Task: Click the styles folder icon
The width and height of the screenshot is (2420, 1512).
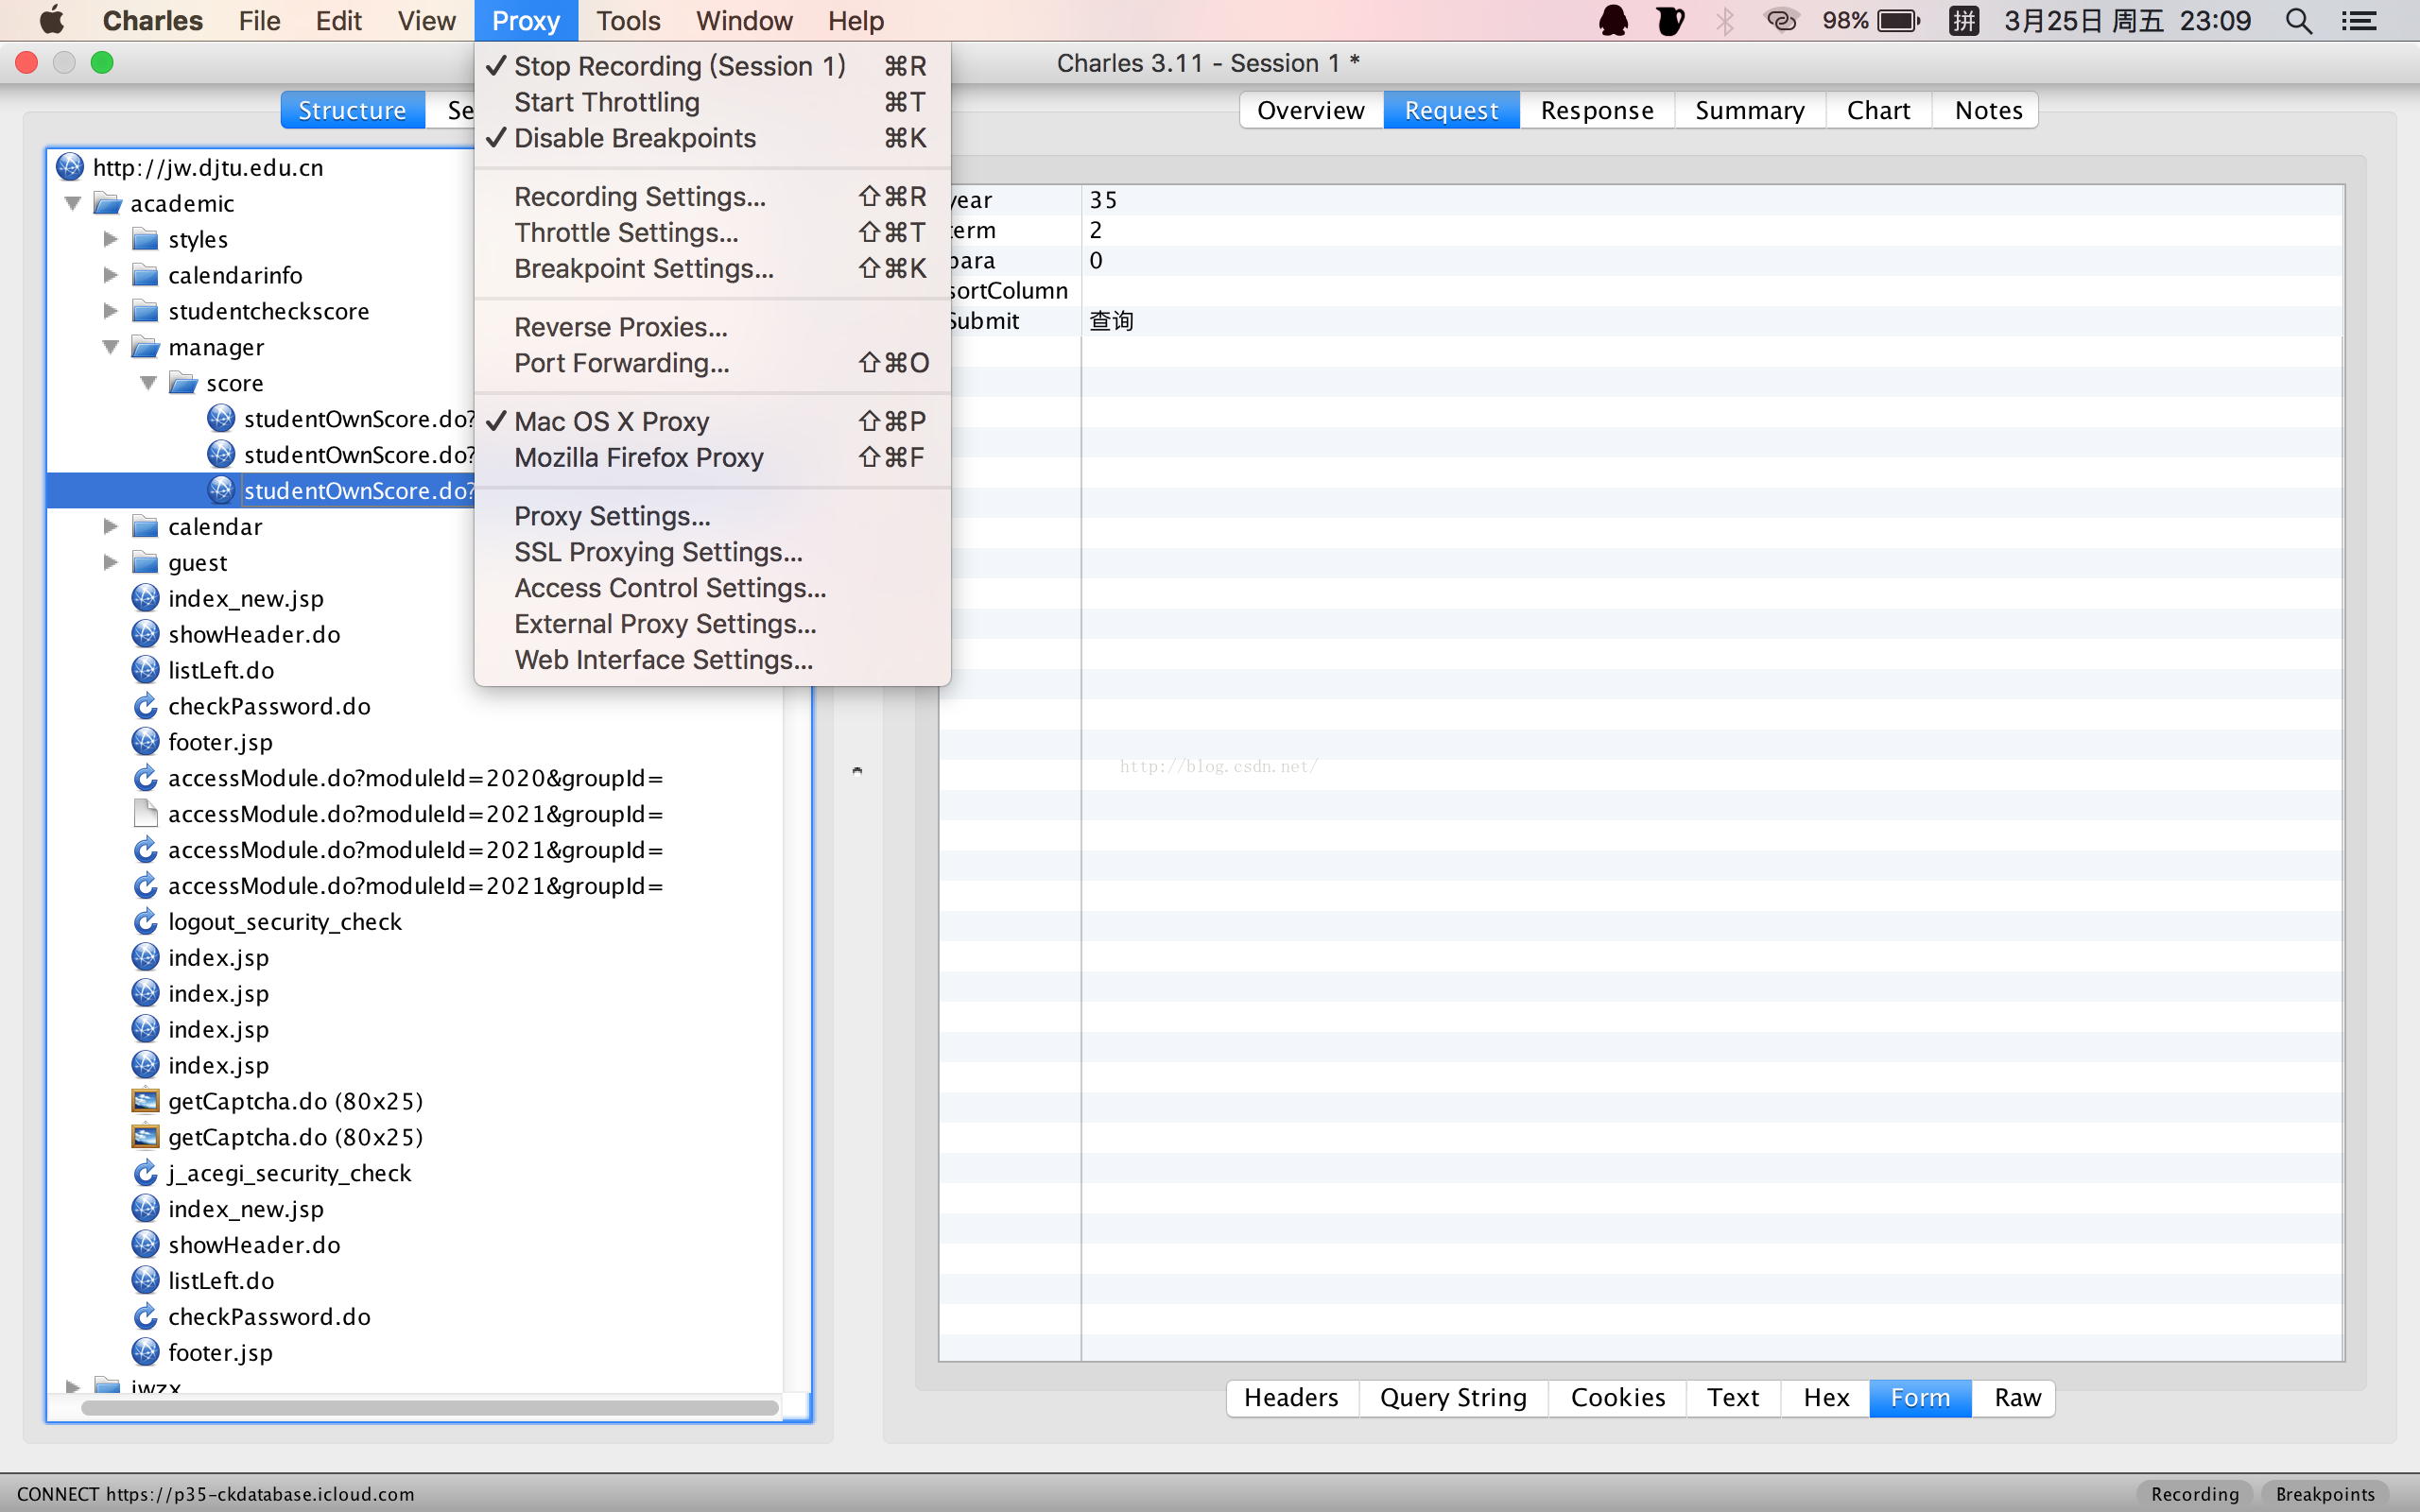Action: (x=146, y=239)
